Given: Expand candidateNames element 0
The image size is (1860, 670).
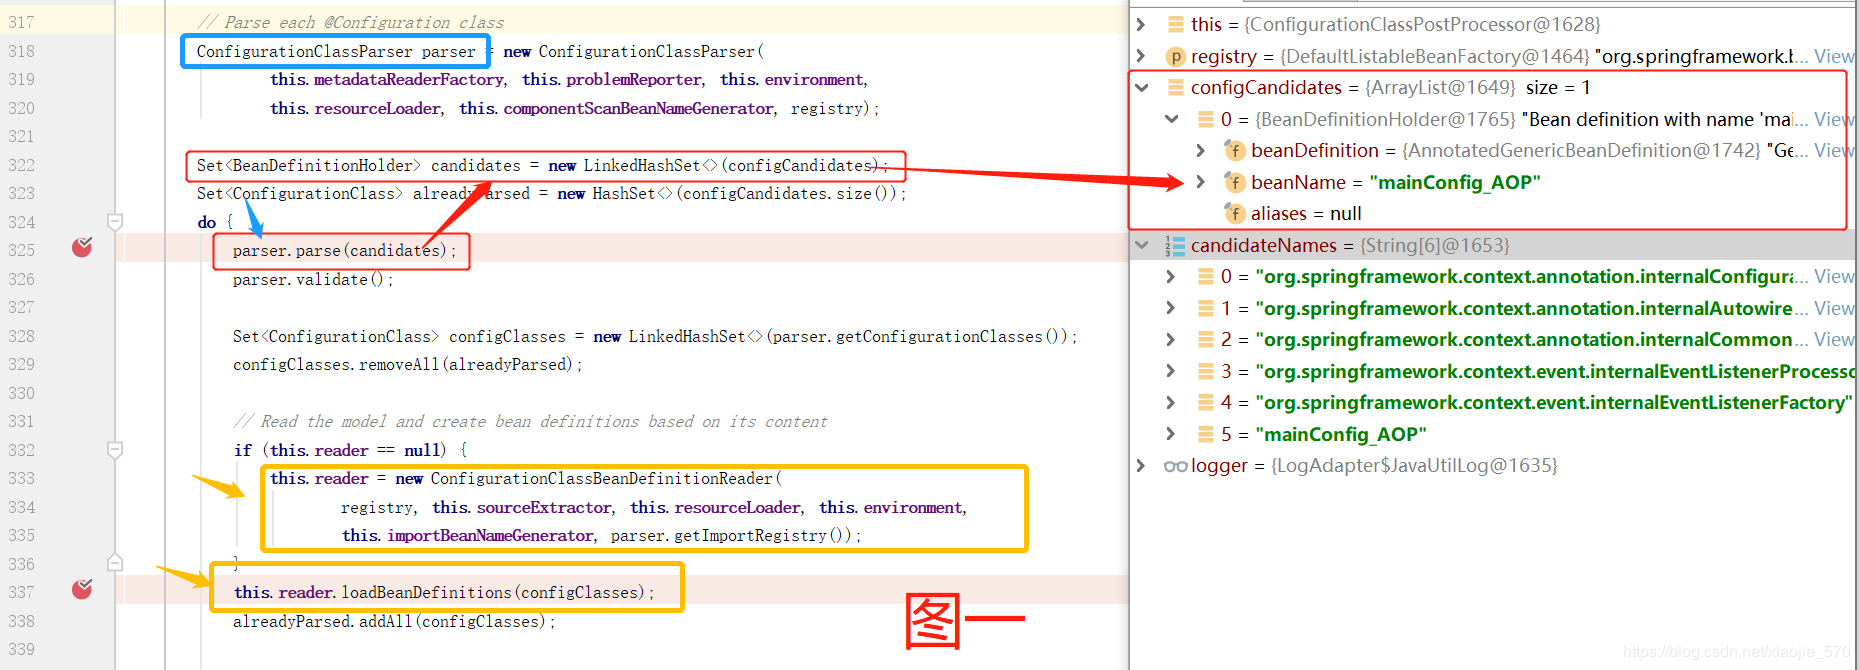Looking at the screenshot, I should pyautogui.click(x=1171, y=276).
